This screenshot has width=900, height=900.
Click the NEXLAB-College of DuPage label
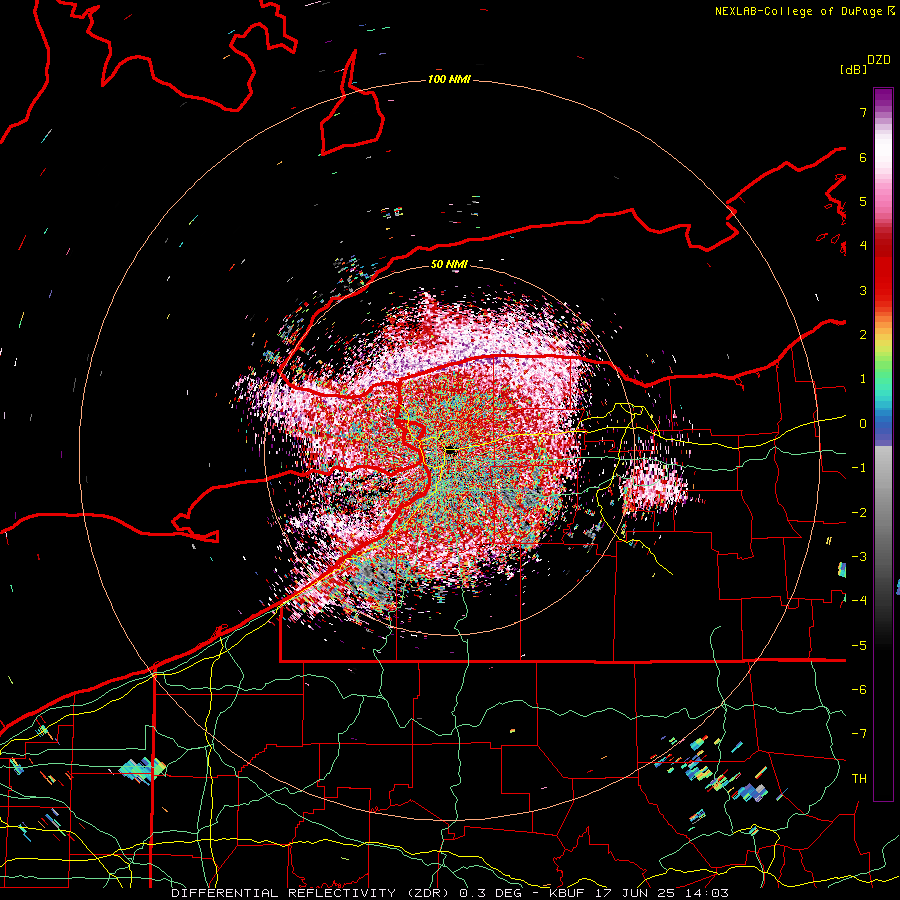[x=798, y=11]
